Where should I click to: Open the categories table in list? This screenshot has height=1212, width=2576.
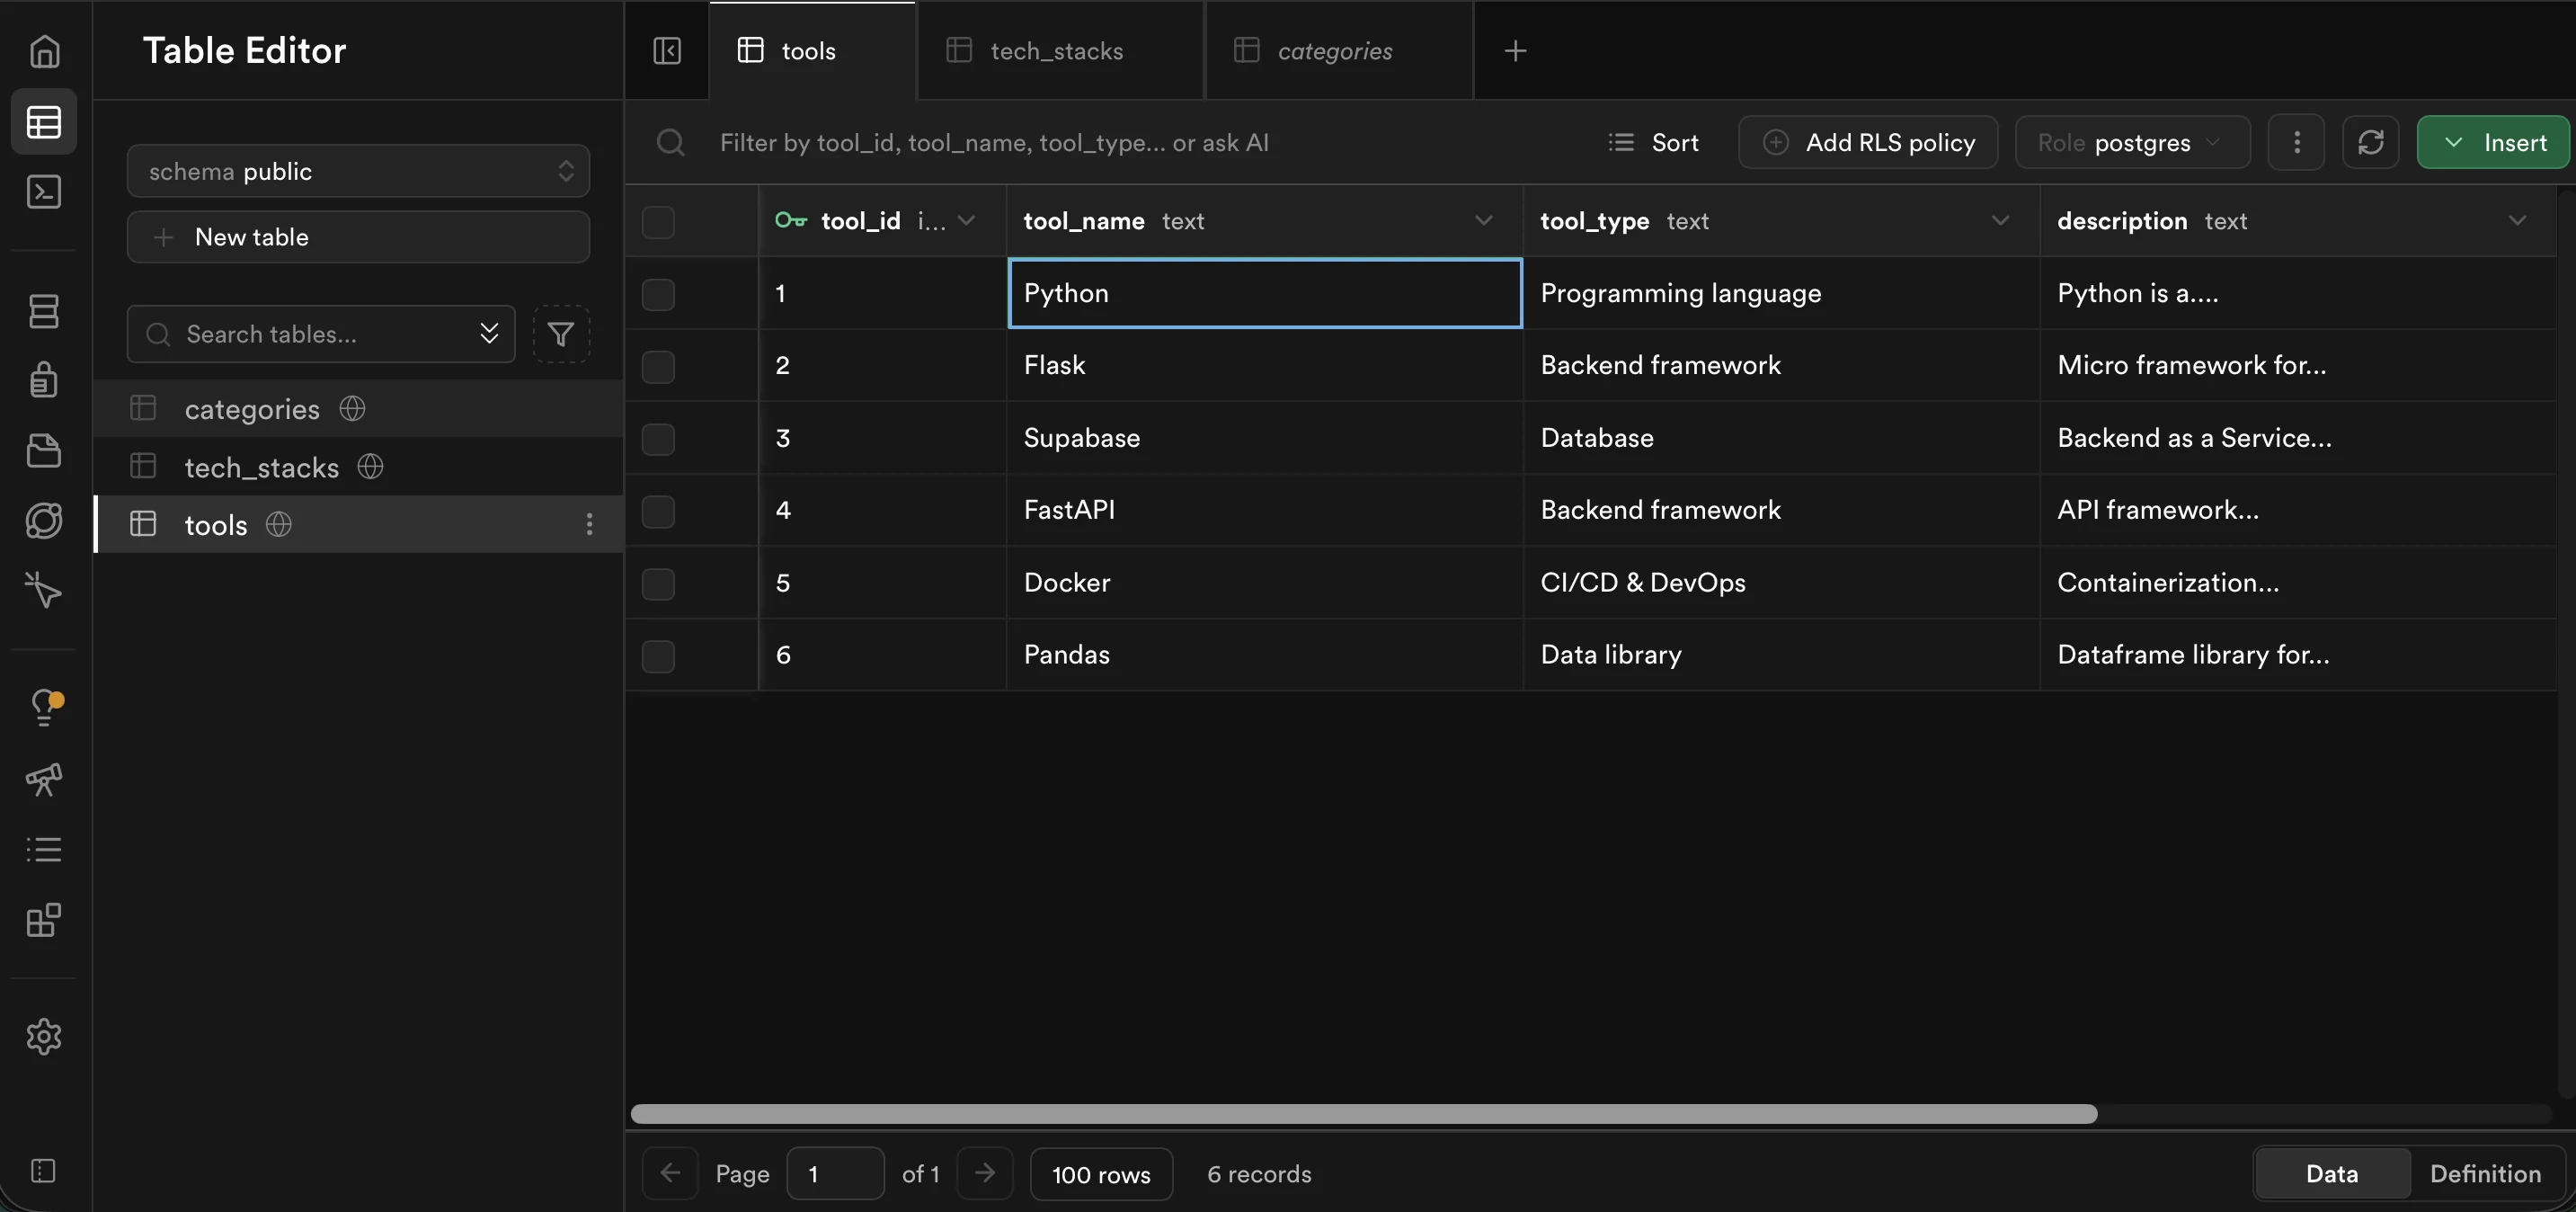[x=358, y=409]
